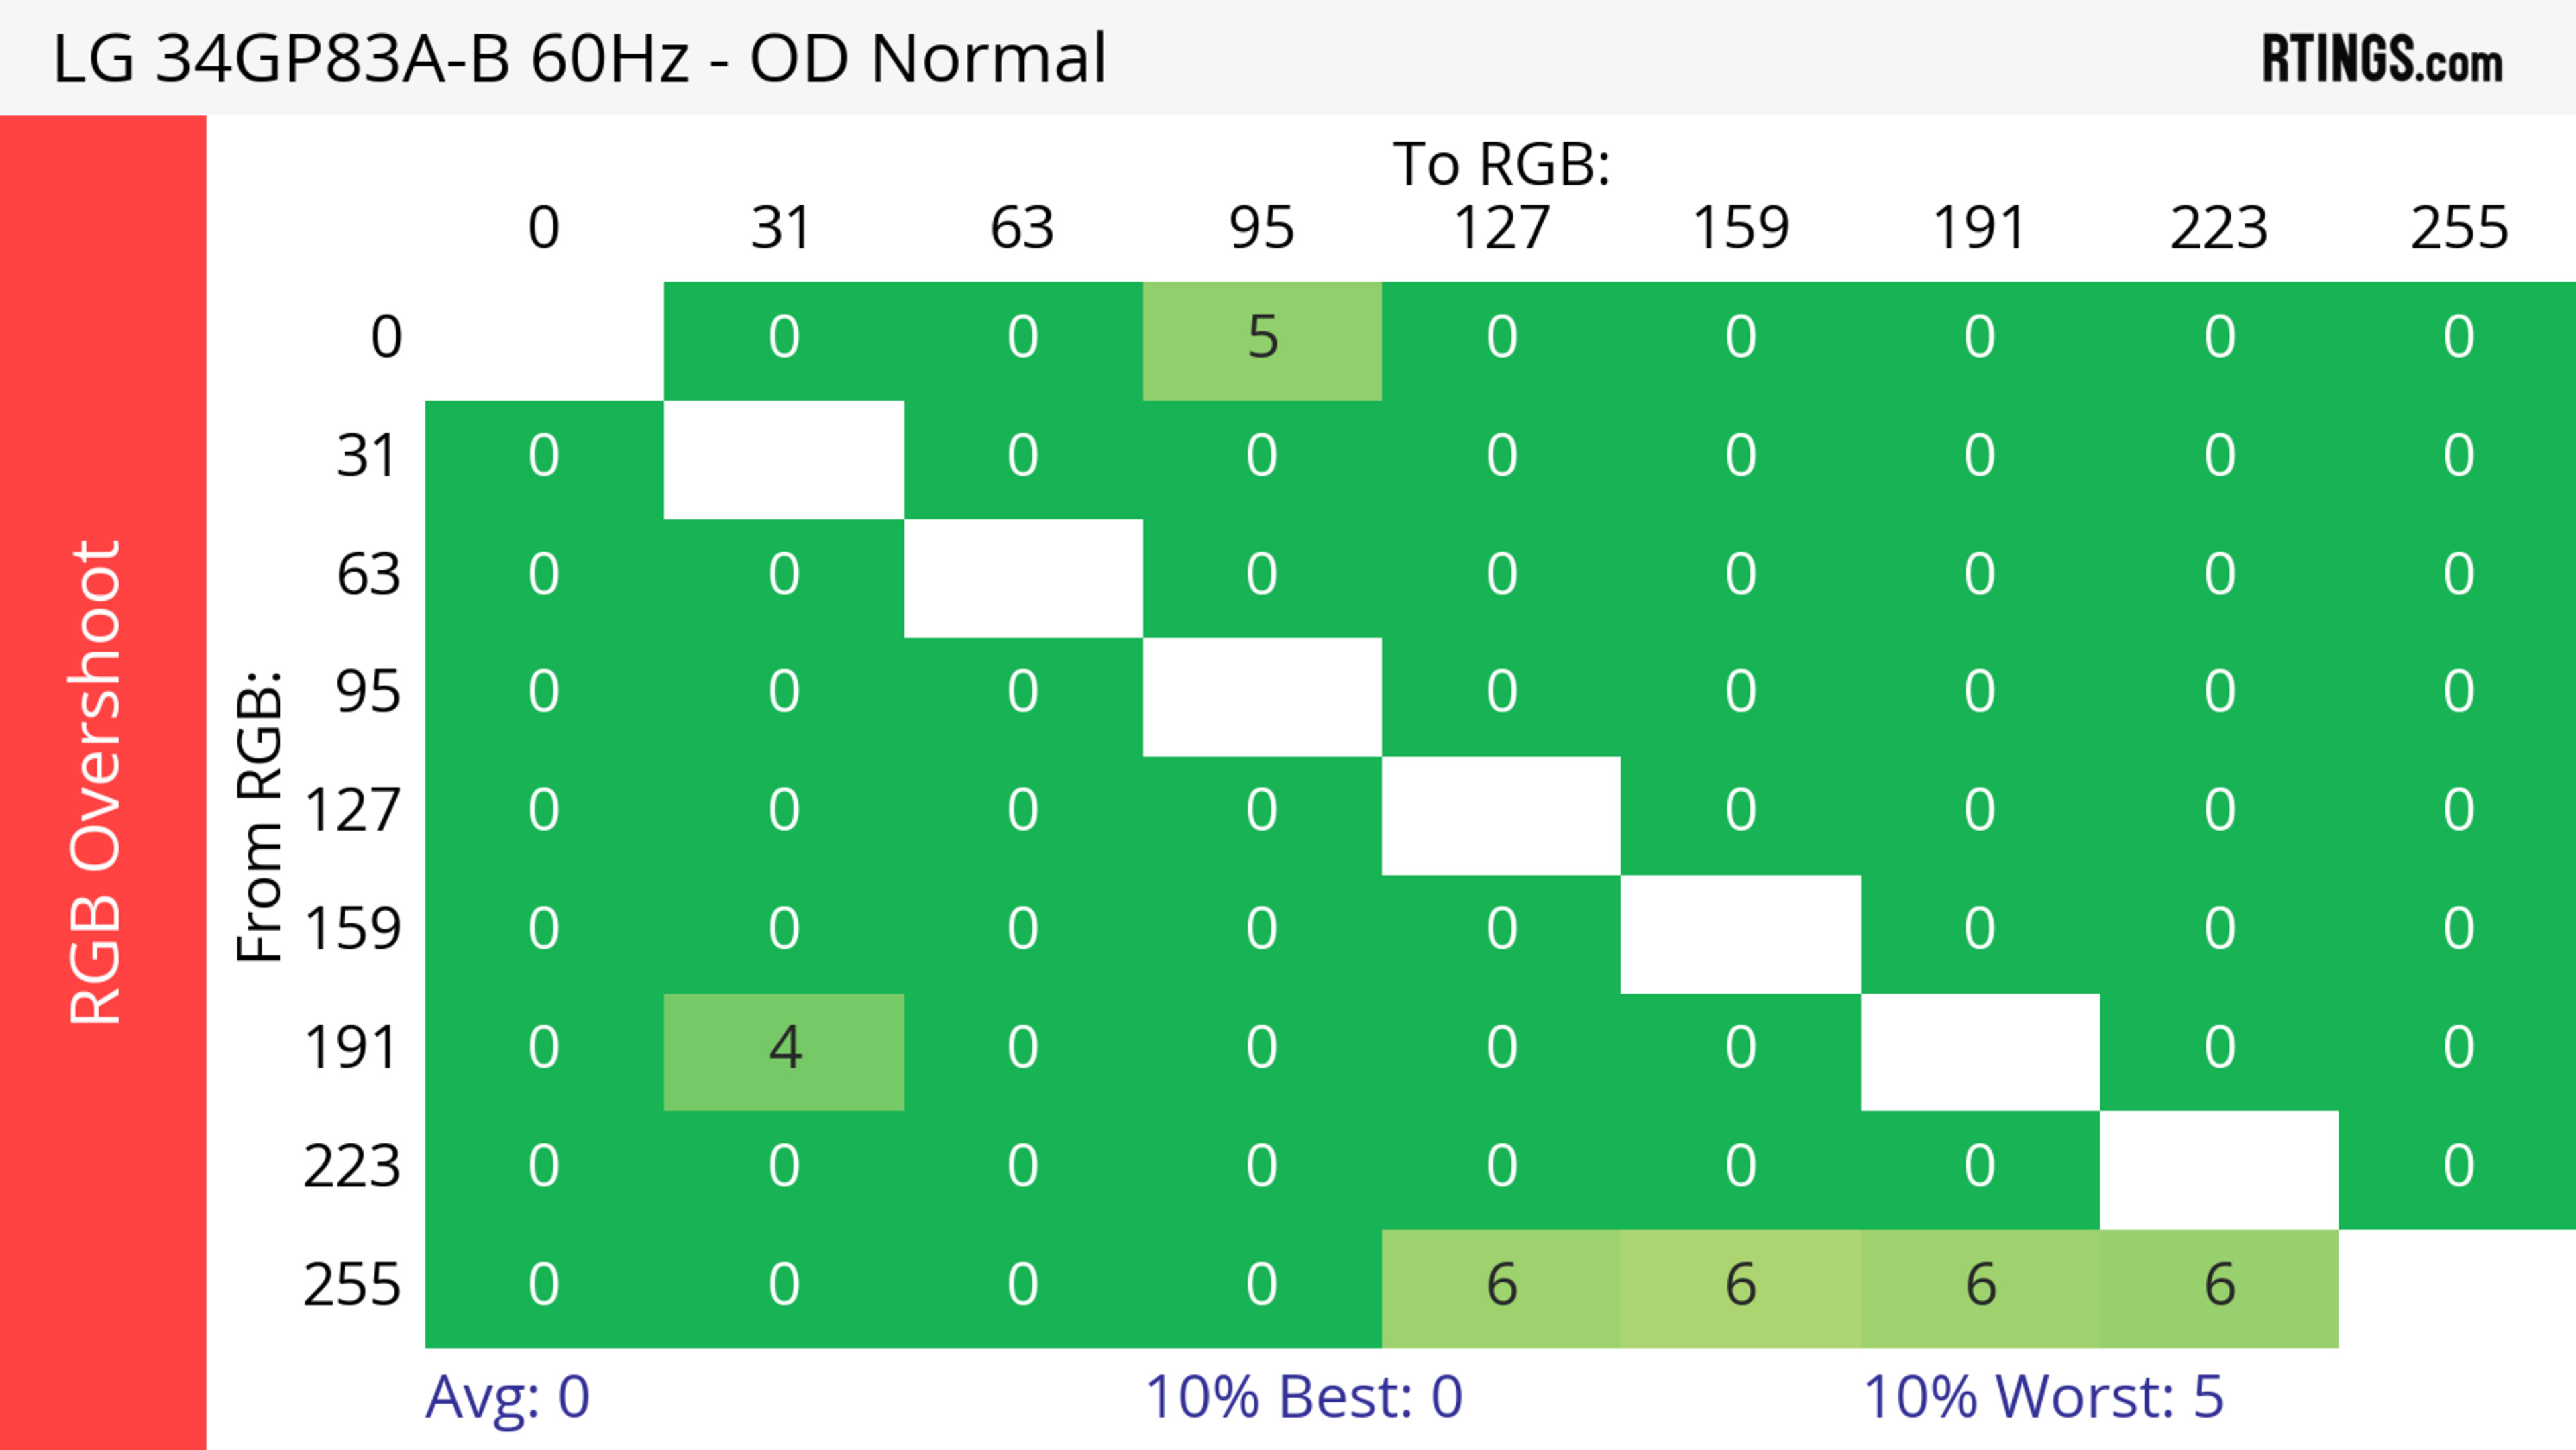Click the 6 cell under column 159
This screenshot has height=1450, width=2576.
tap(1740, 1287)
